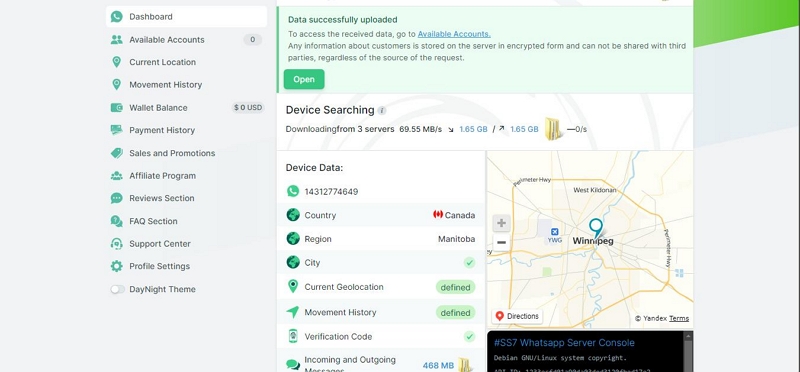Select phone number 14312774649
800x372 pixels.
331,192
